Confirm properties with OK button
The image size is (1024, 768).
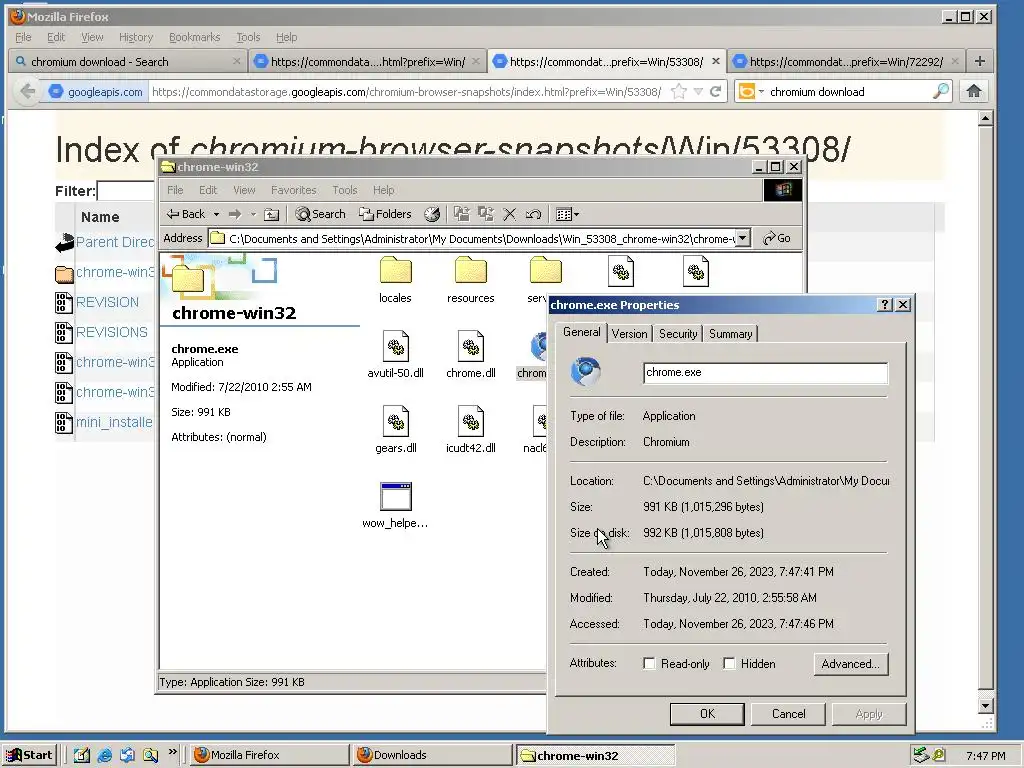pyautogui.click(x=707, y=714)
